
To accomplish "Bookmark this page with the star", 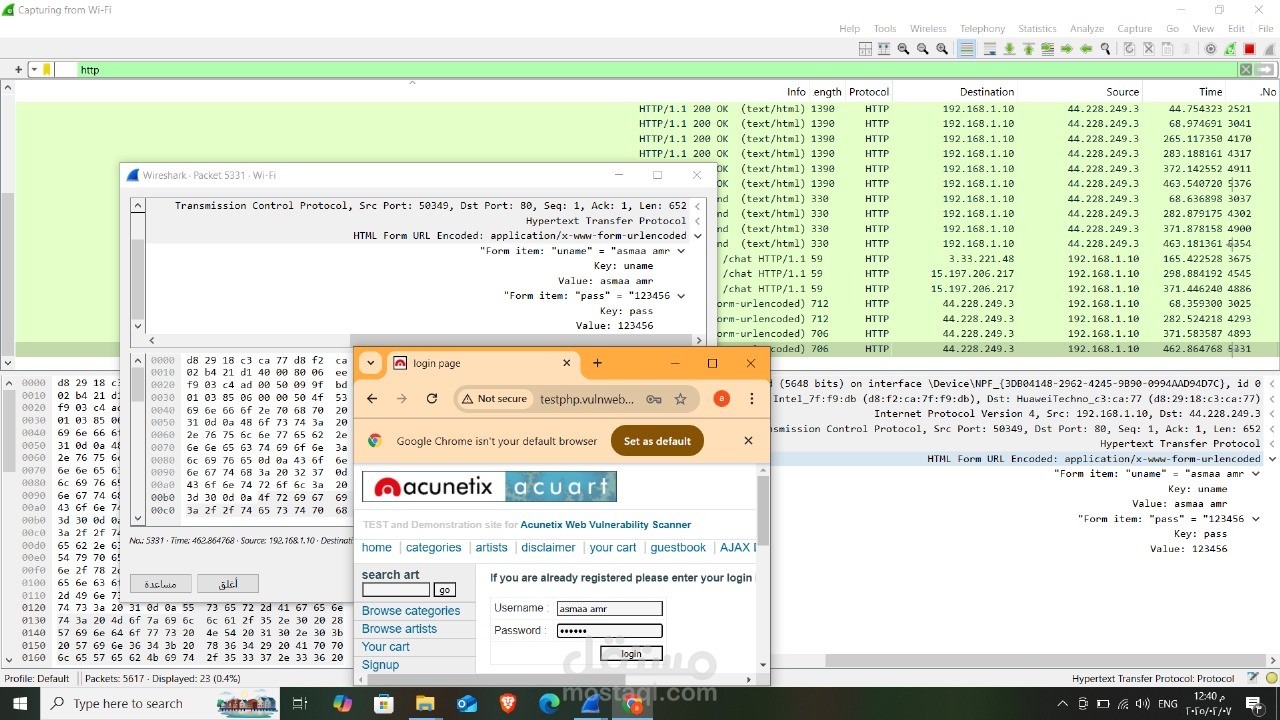I will point(681,399).
